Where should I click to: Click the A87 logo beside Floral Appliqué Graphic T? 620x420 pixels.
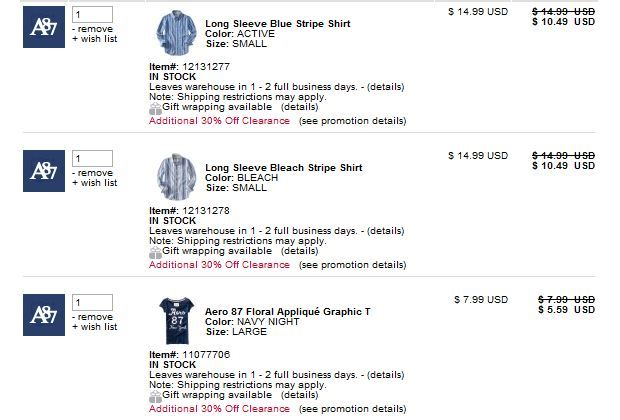(x=44, y=315)
